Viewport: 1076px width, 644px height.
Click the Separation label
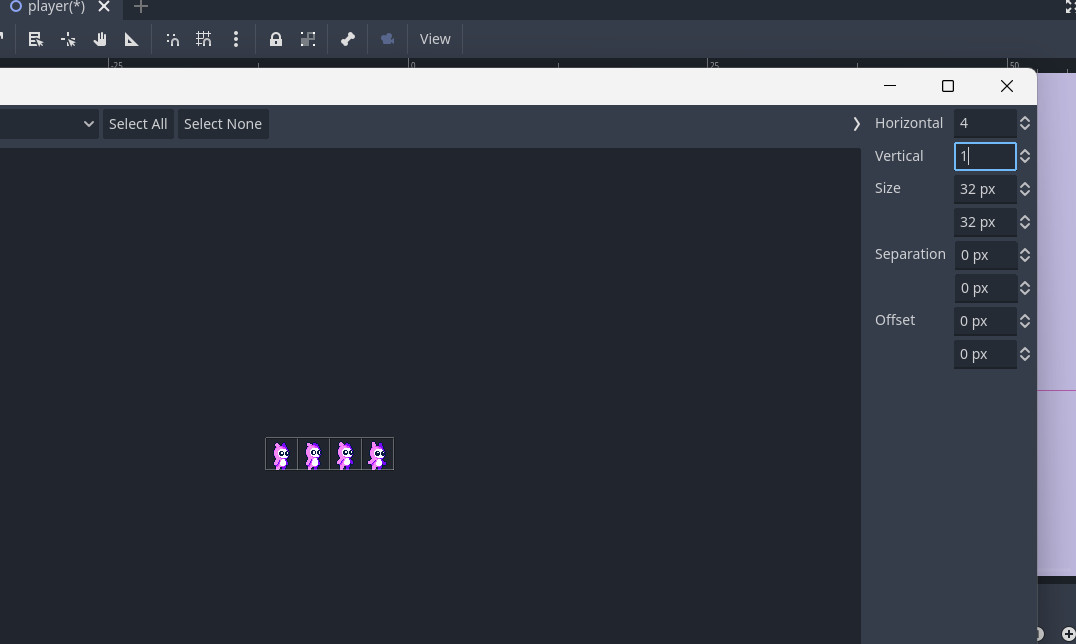click(x=910, y=254)
